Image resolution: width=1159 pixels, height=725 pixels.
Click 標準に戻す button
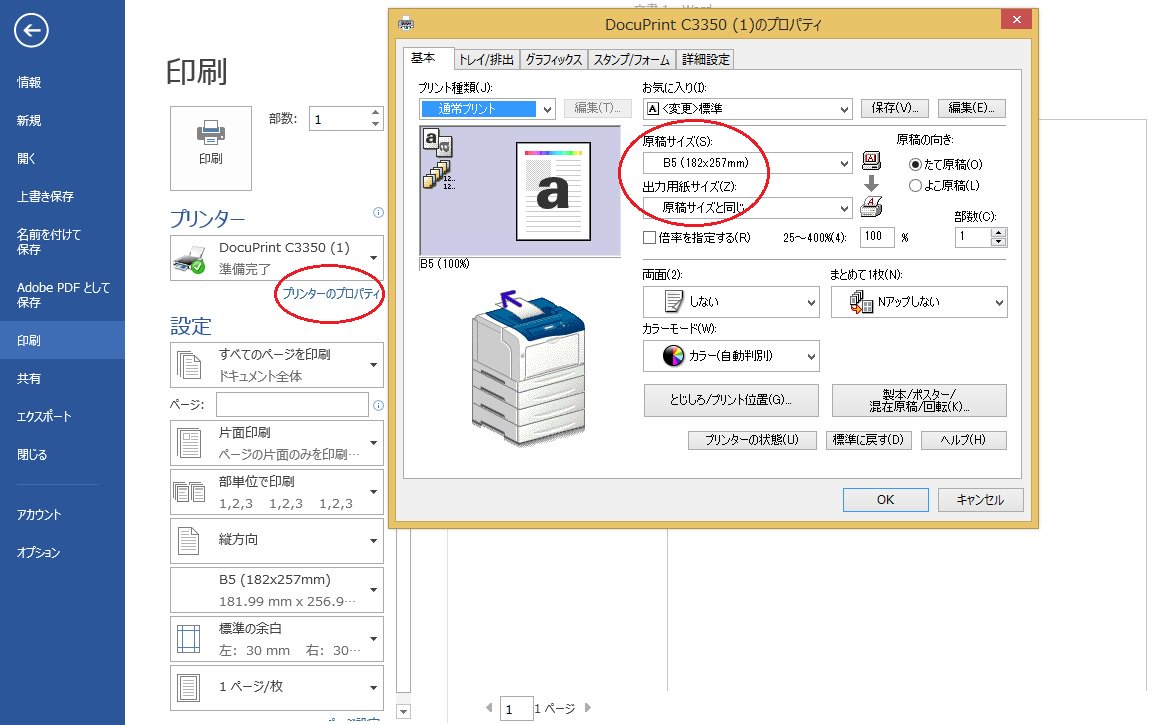pos(869,440)
